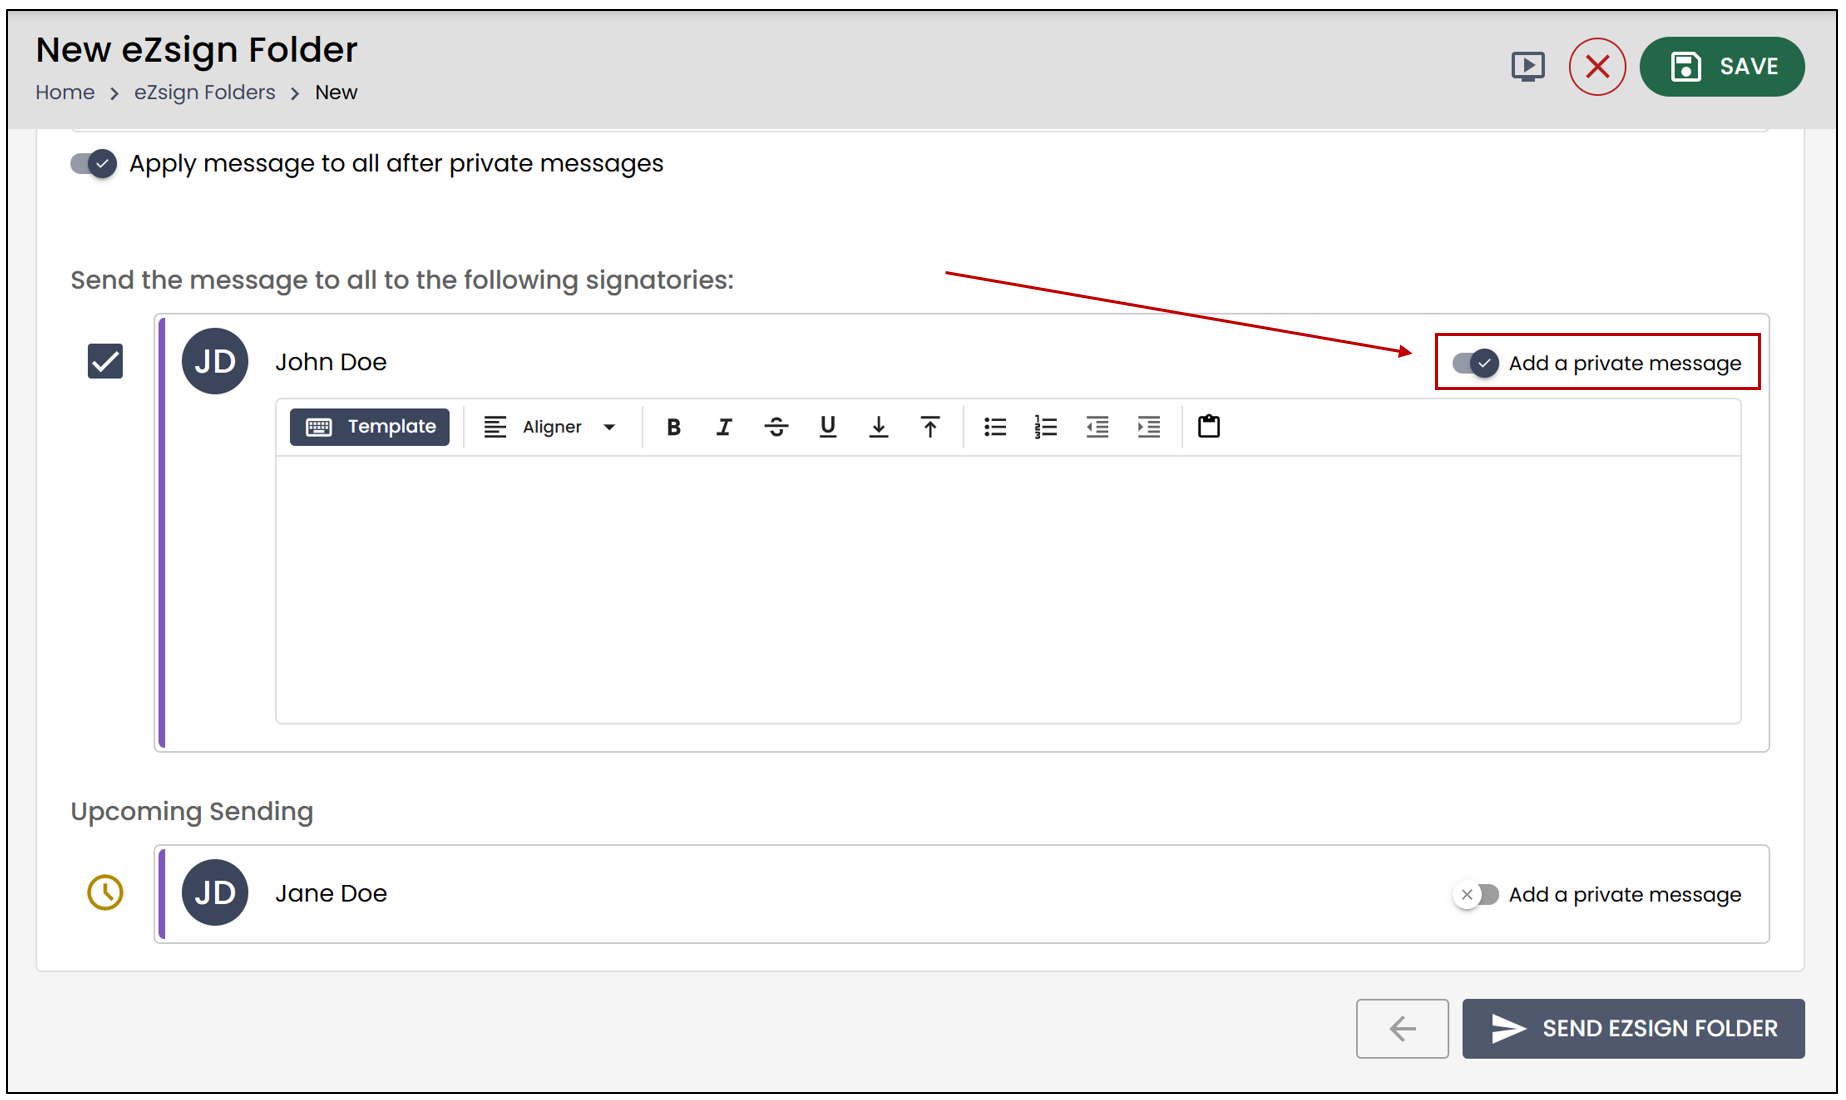The width and height of the screenshot is (1846, 1100).
Task: Navigate to Home breadcrumb link
Action: [x=65, y=93]
